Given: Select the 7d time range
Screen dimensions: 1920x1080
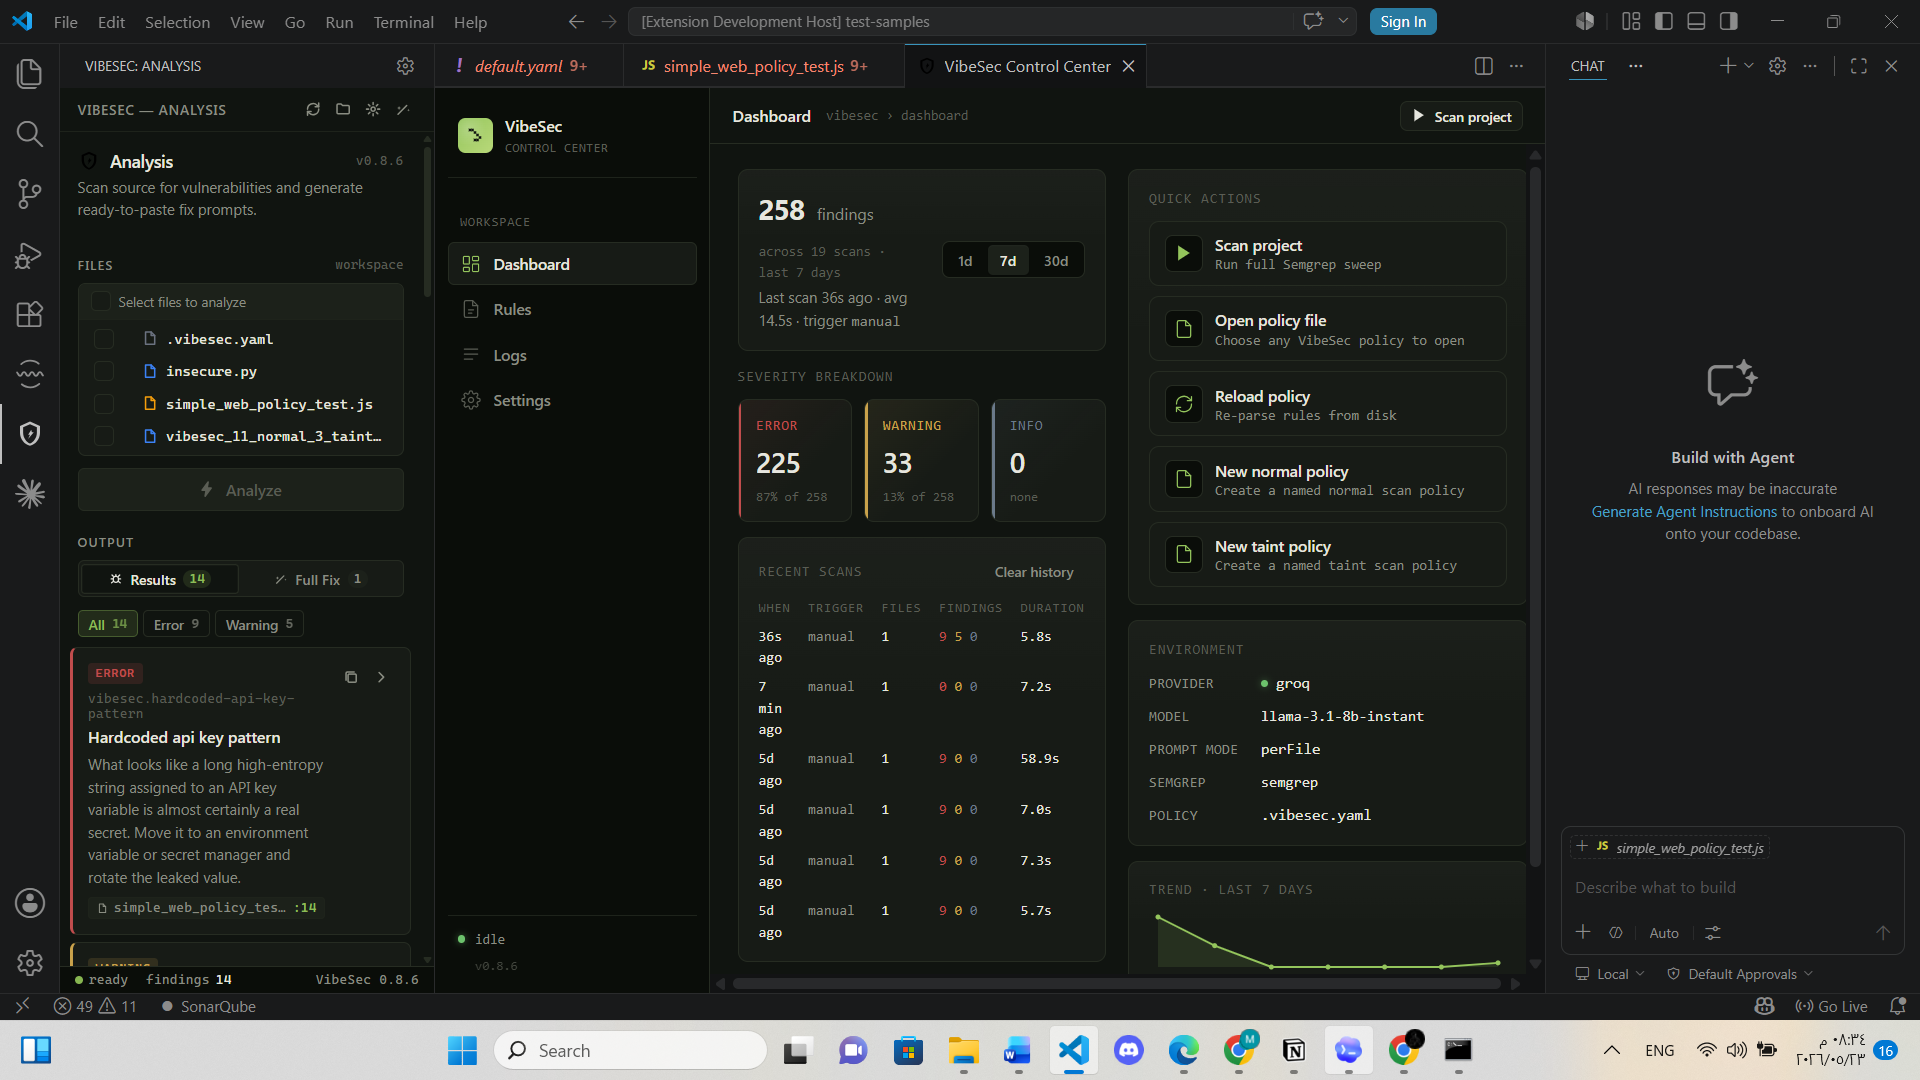Looking at the screenshot, I should 1008,261.
